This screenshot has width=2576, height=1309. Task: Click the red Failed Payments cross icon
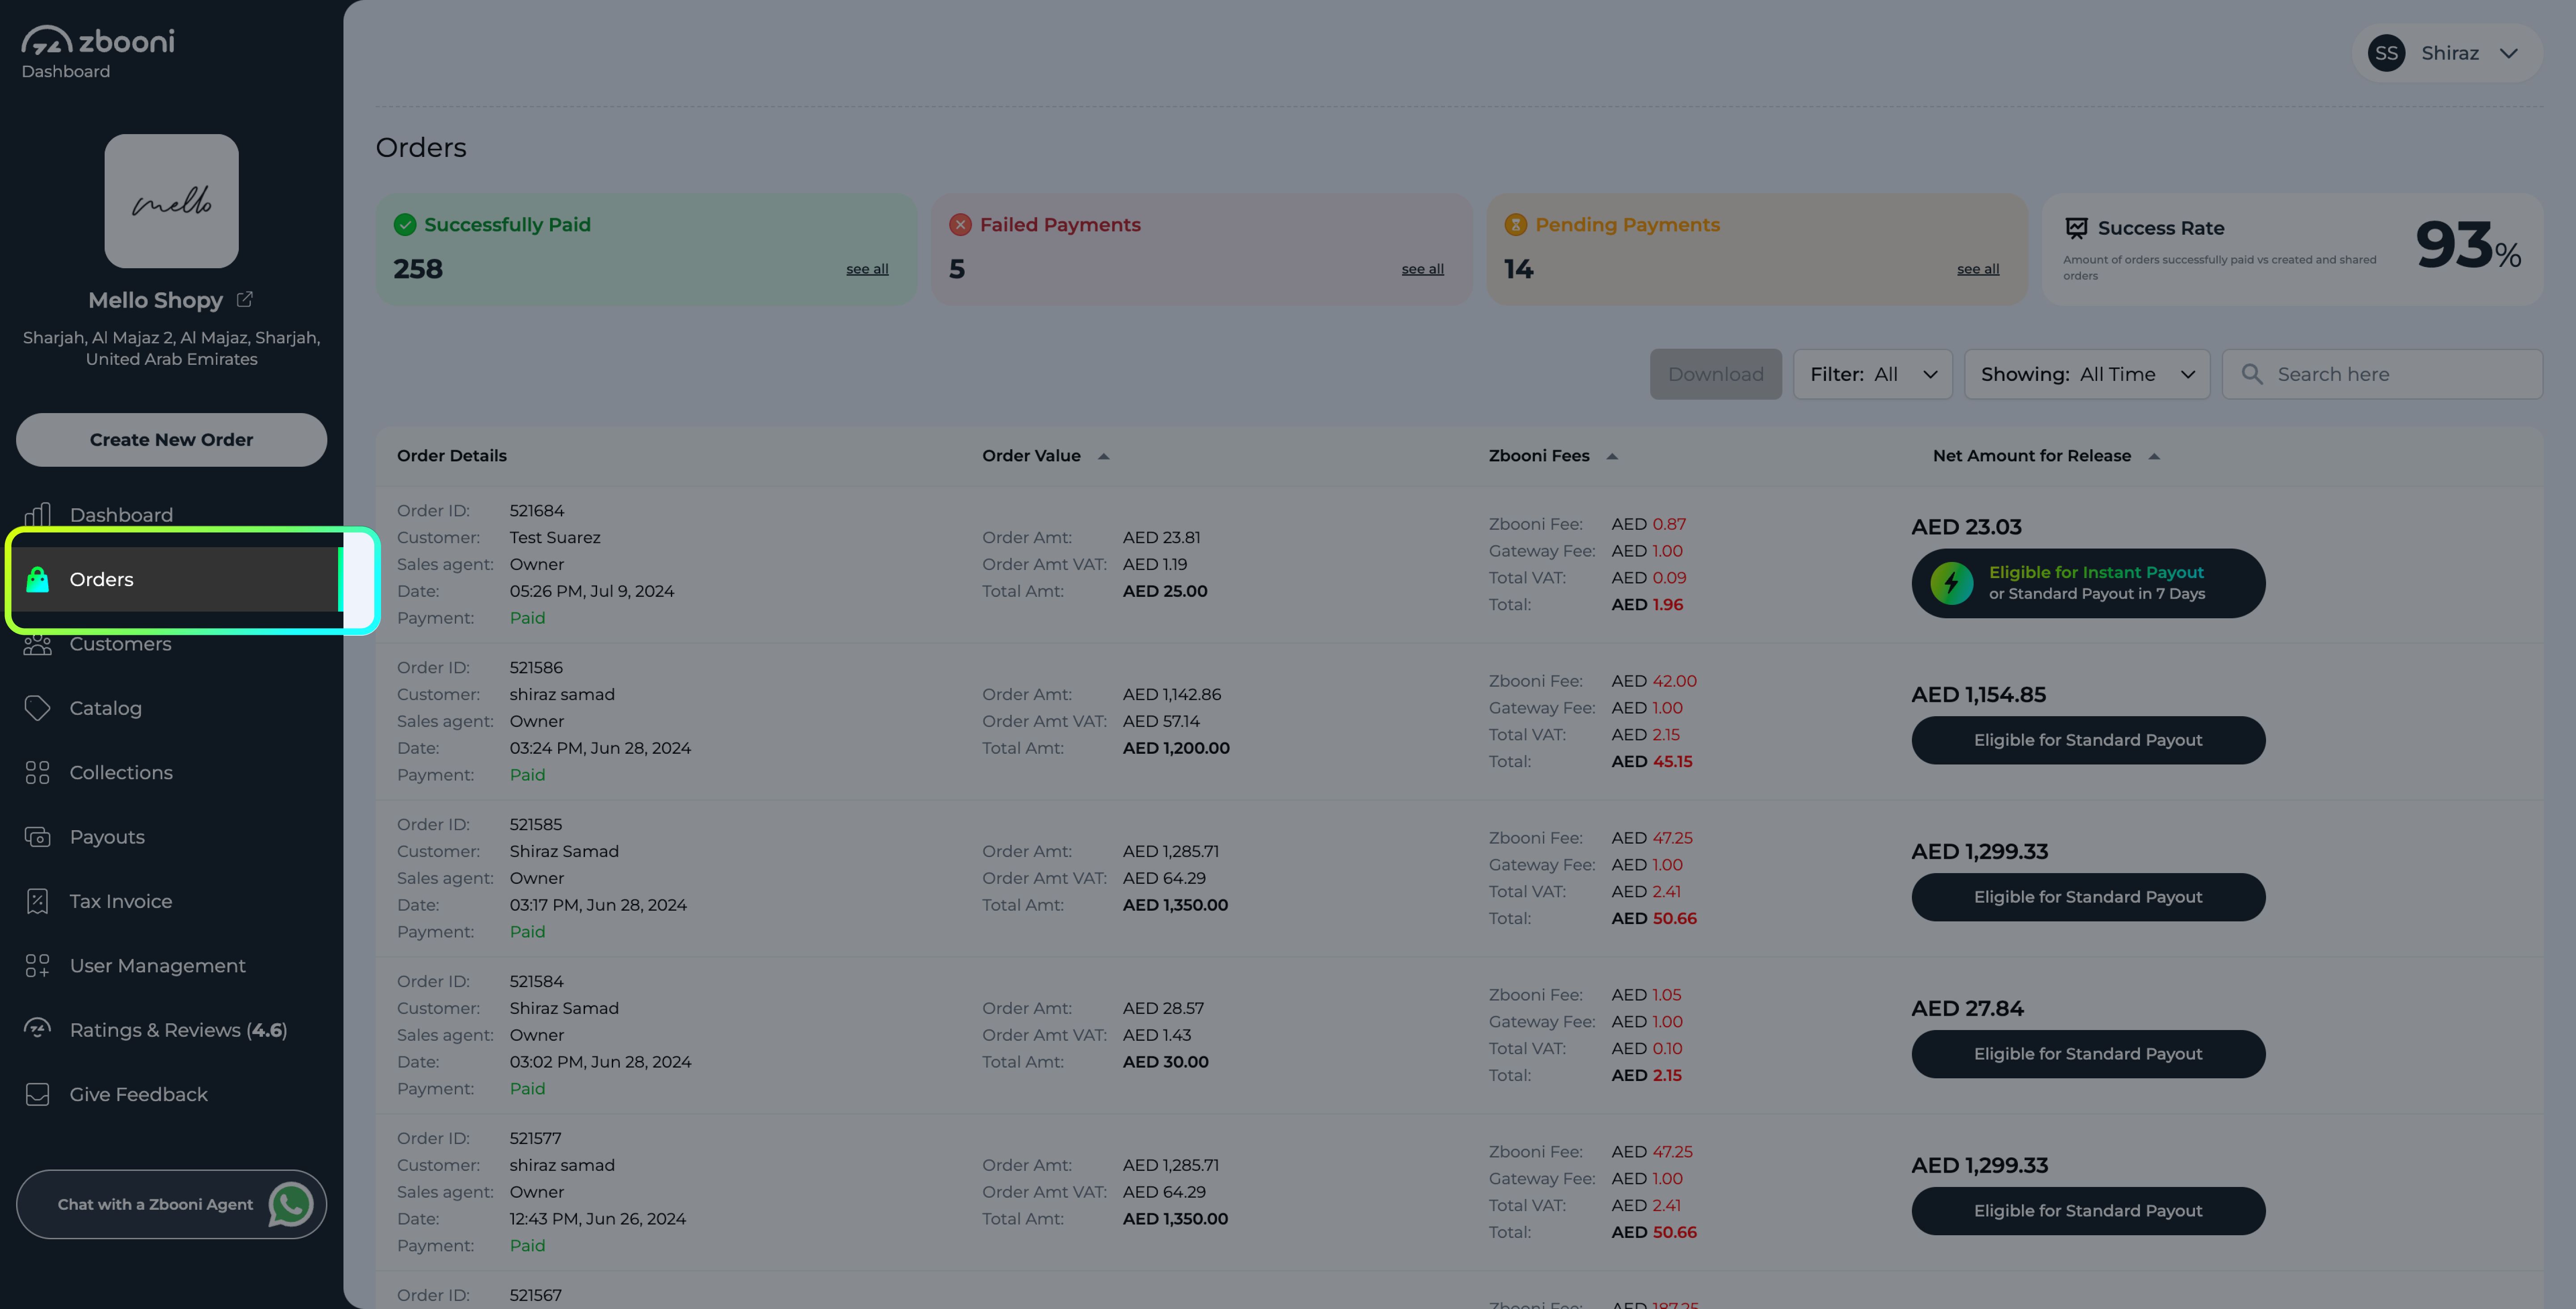960,224
